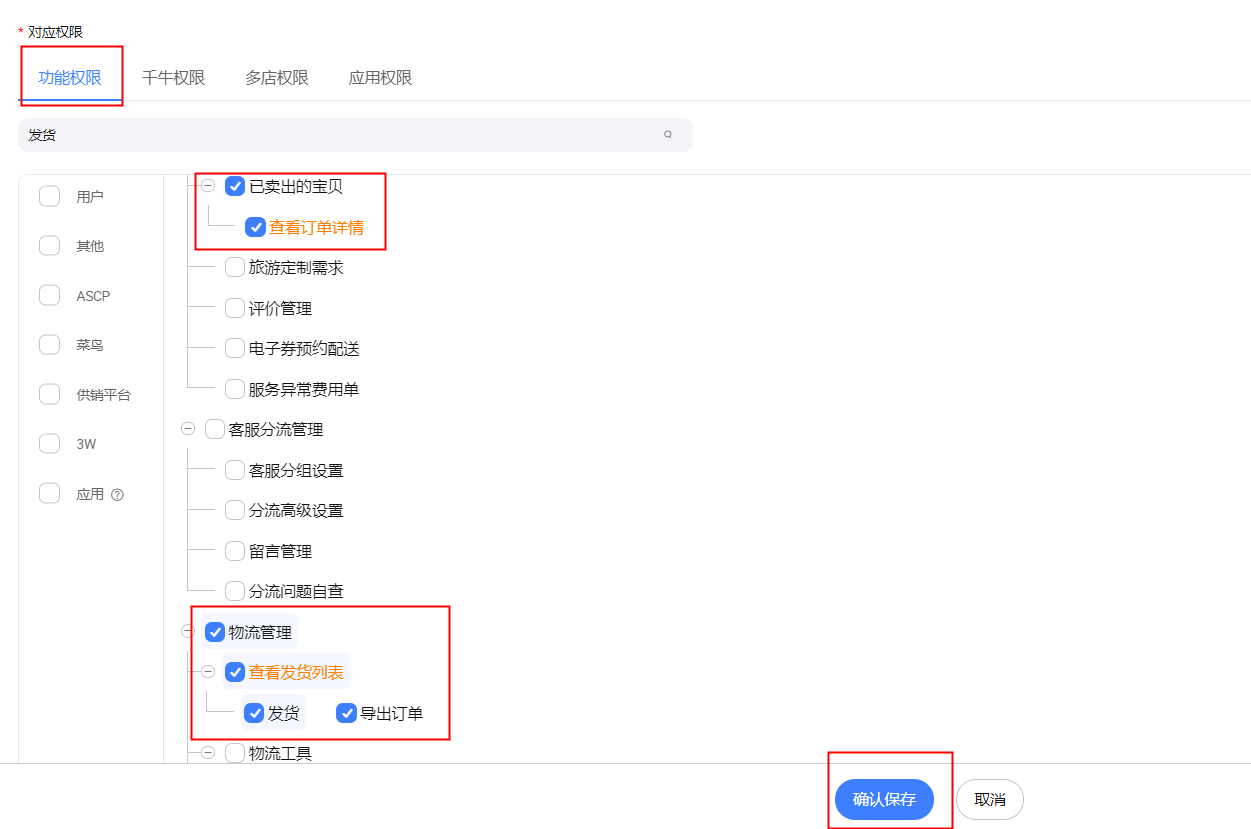1251x829 pixels.
Task: Collapse the 物流工具 tree node
Action: tap(208, 753)
